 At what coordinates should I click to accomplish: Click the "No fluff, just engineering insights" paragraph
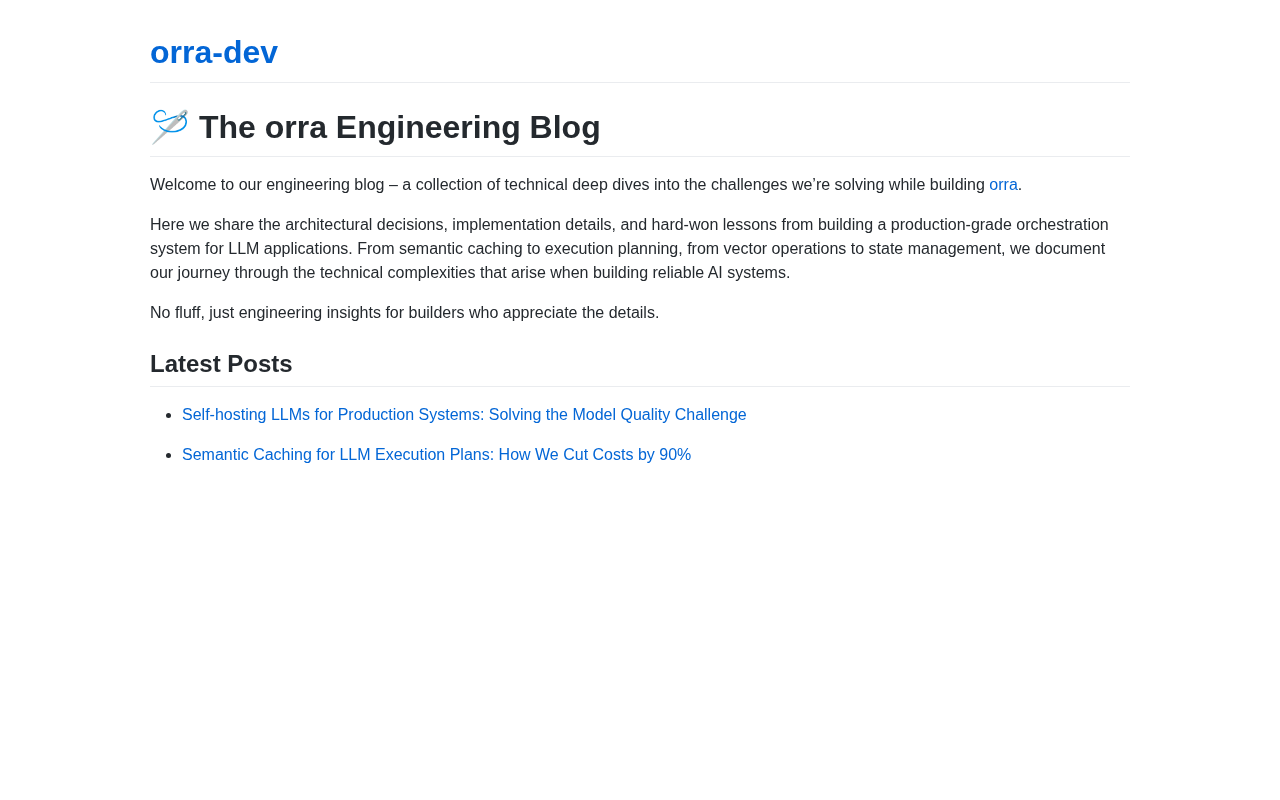point(404,313)
